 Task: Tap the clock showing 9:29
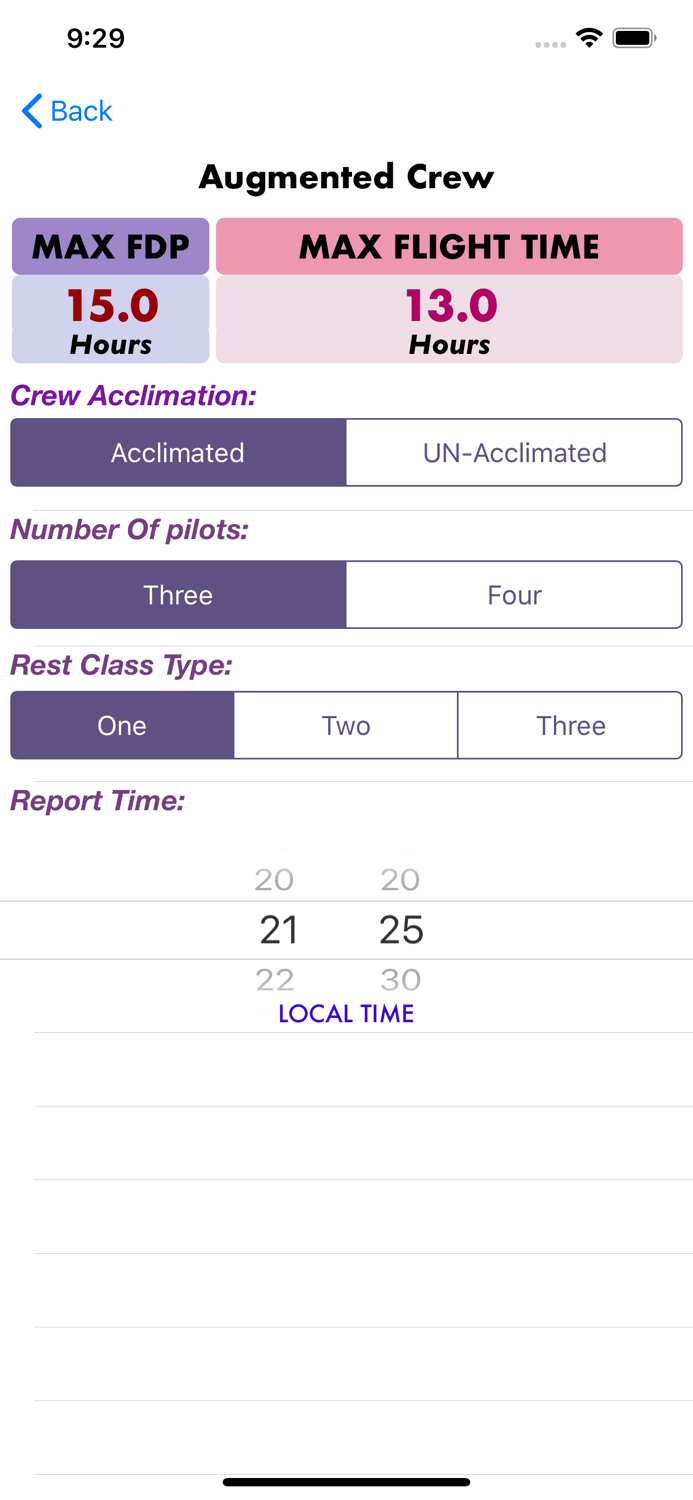click(x=95, y=38)
